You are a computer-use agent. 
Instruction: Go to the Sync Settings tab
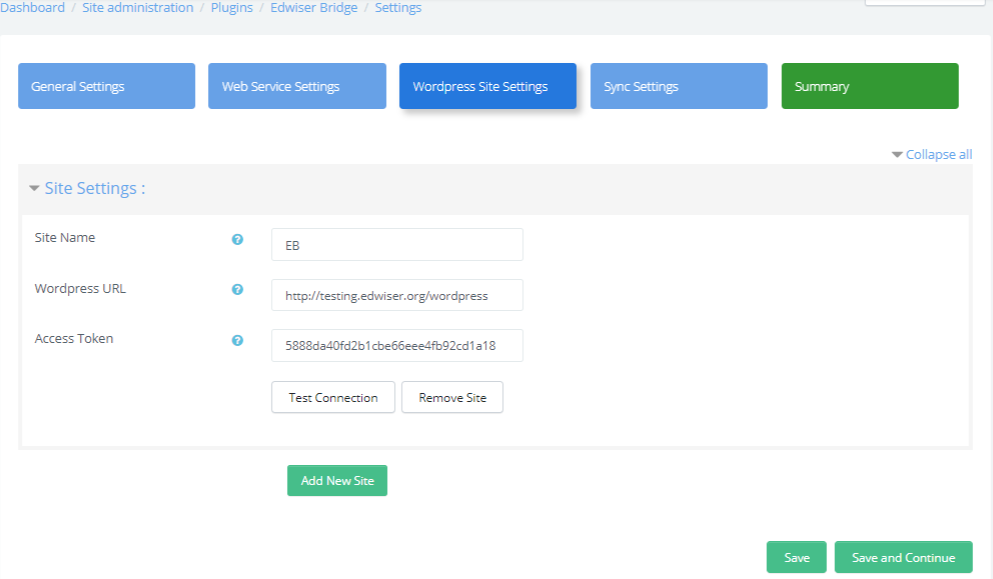[x=679, y=86]
